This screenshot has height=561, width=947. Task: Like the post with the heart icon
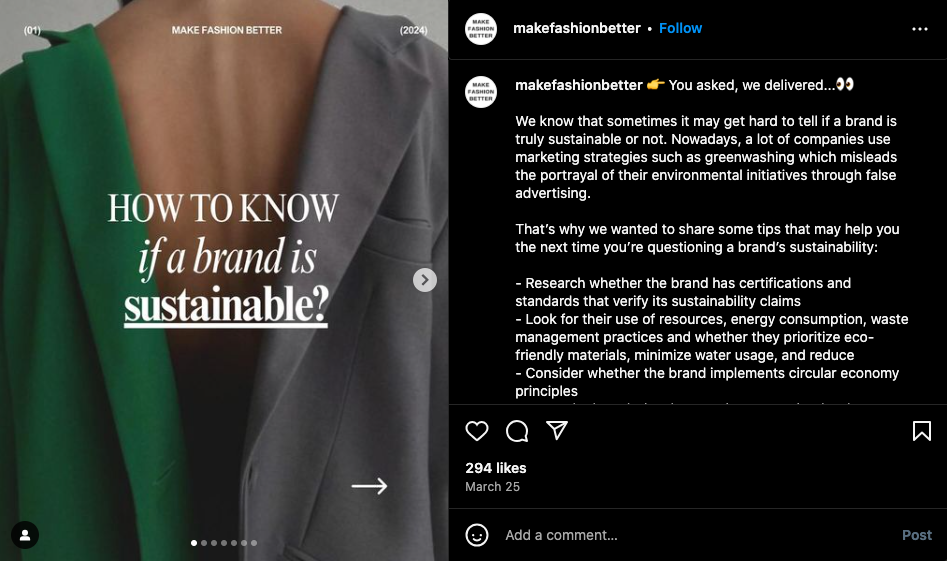coord(477,431)
